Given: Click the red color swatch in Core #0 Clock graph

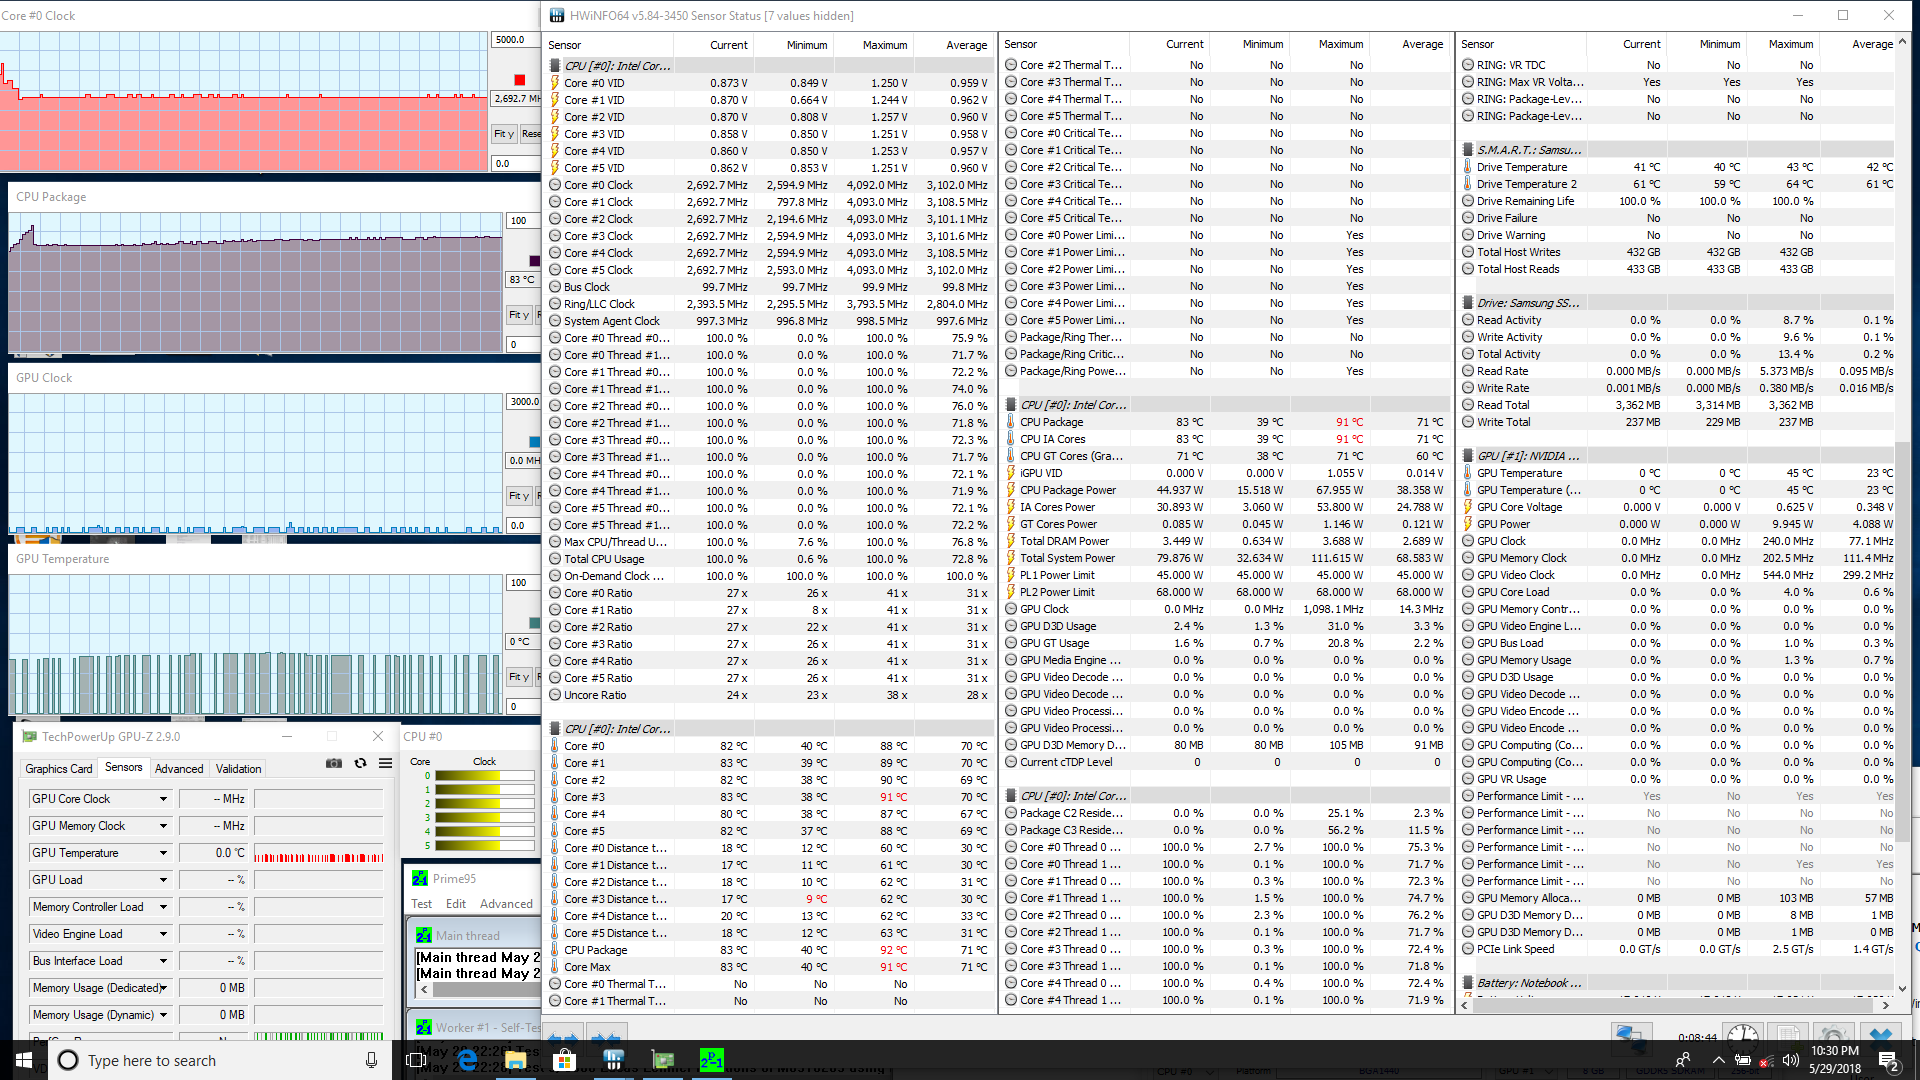Looking at the screenshot, I should tap(519, 80).
